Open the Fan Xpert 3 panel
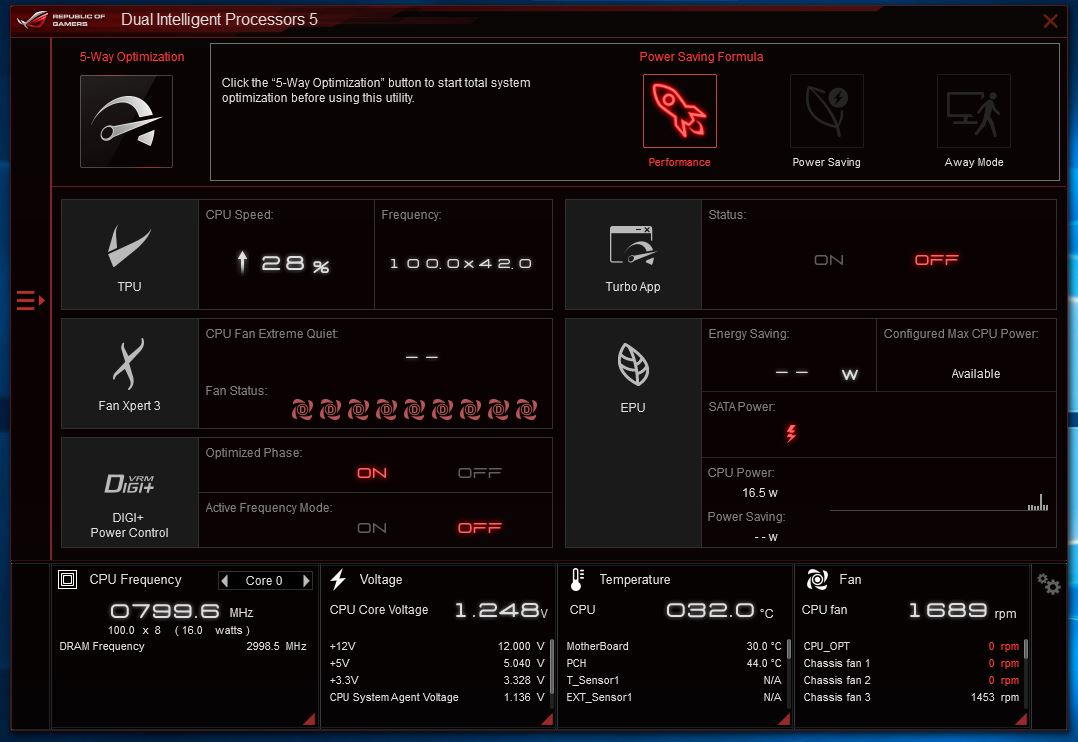The width and height of the screenshot is (1078, 742). click(x=130, y=373)
